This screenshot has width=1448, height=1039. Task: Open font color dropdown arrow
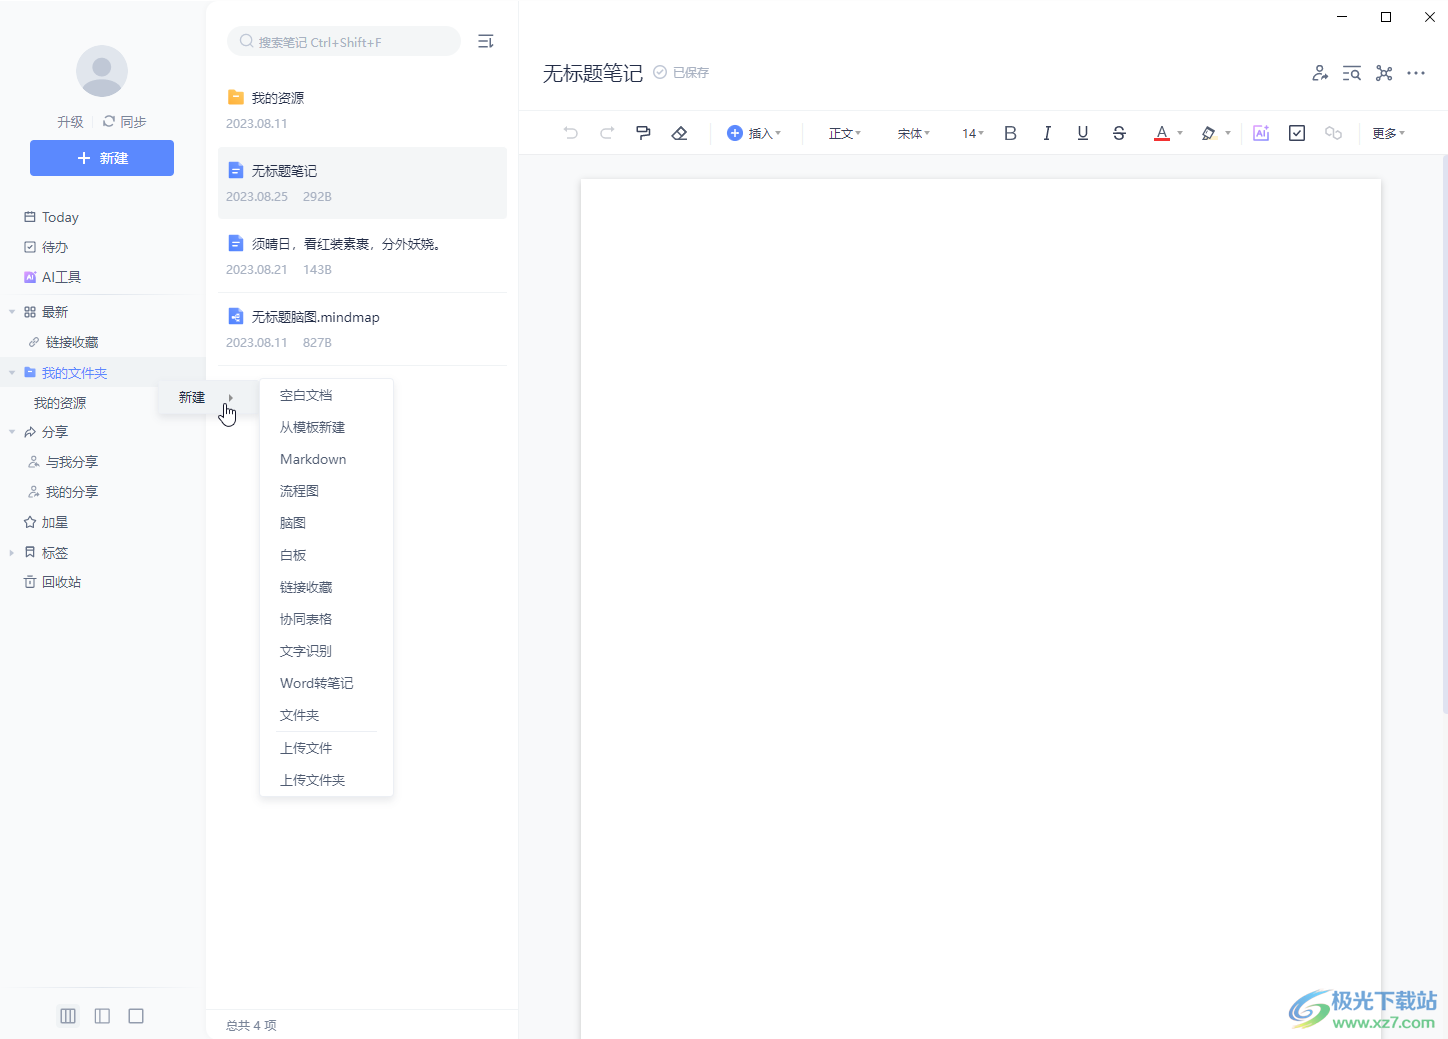1180,133
